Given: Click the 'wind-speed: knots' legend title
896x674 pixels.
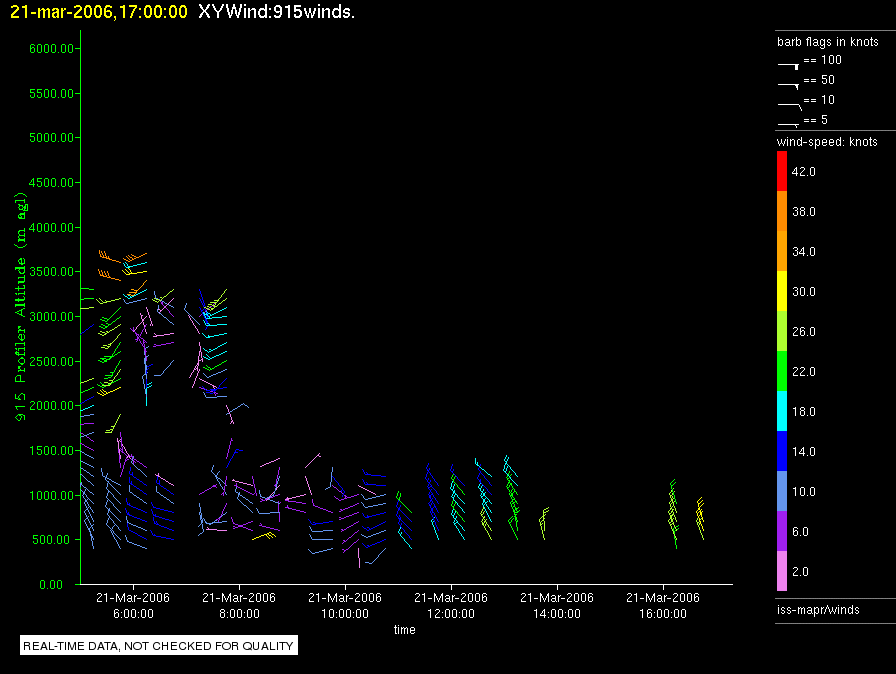Looking at the screenshot, I should pyautogui.click(x=827, y=142).
